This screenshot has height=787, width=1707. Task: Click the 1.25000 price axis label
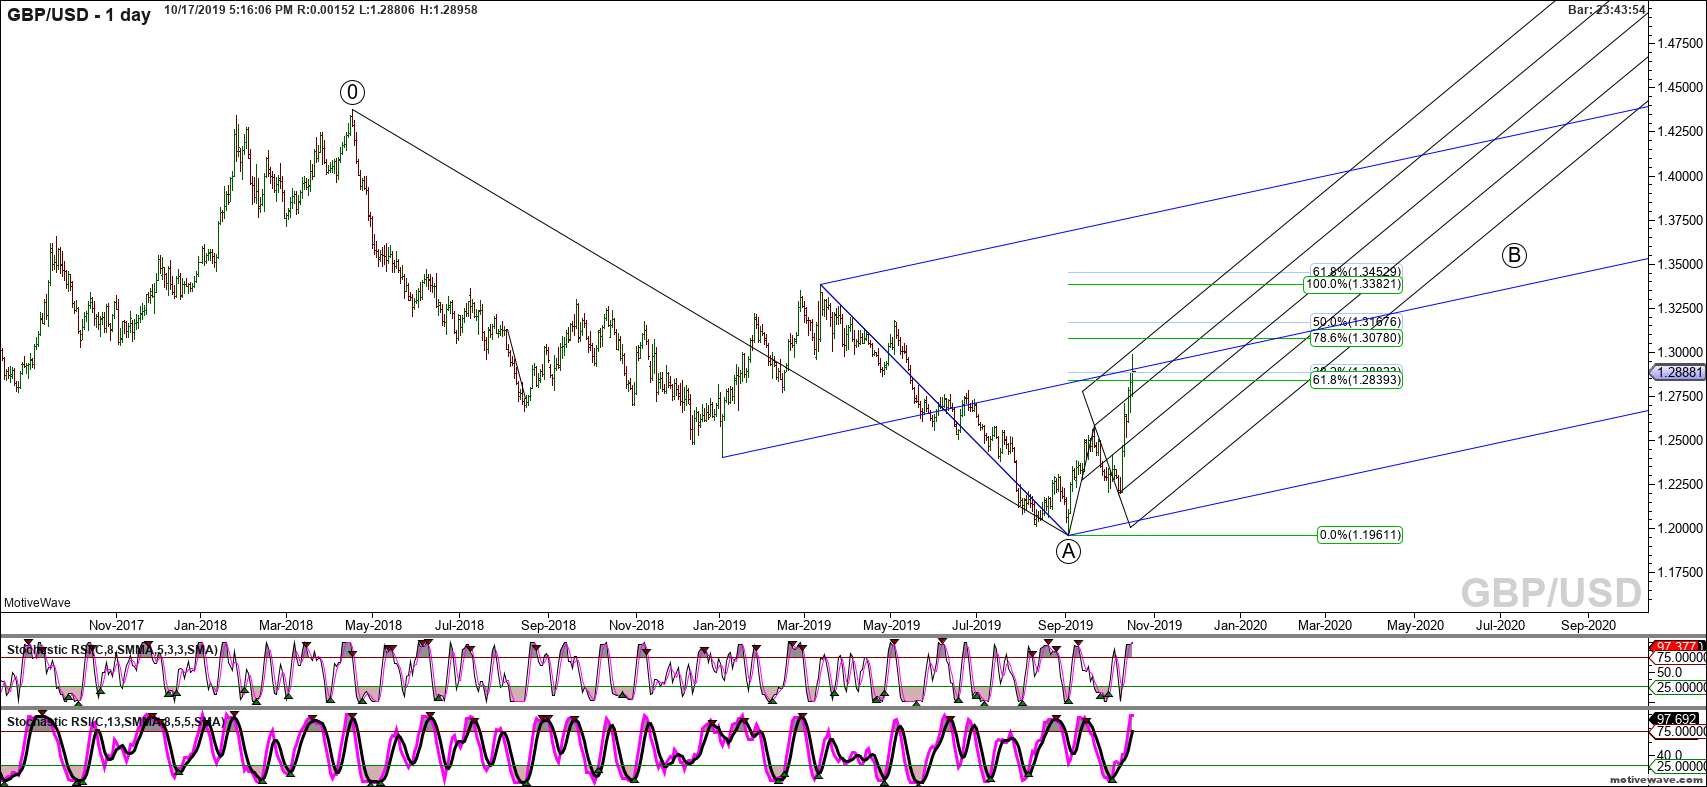pyautogui.click(x=1679, y=440)
